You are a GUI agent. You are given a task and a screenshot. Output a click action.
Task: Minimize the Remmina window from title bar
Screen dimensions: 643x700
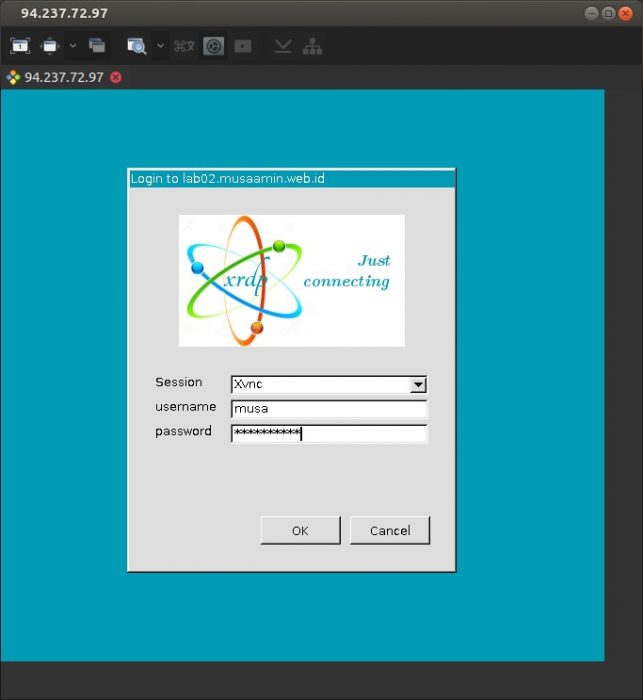(x=592, y=13)
